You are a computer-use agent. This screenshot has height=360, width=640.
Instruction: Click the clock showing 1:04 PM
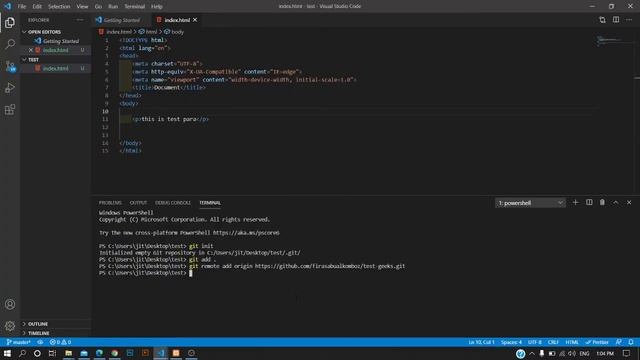pyautogui.click(x=605, y=353)
